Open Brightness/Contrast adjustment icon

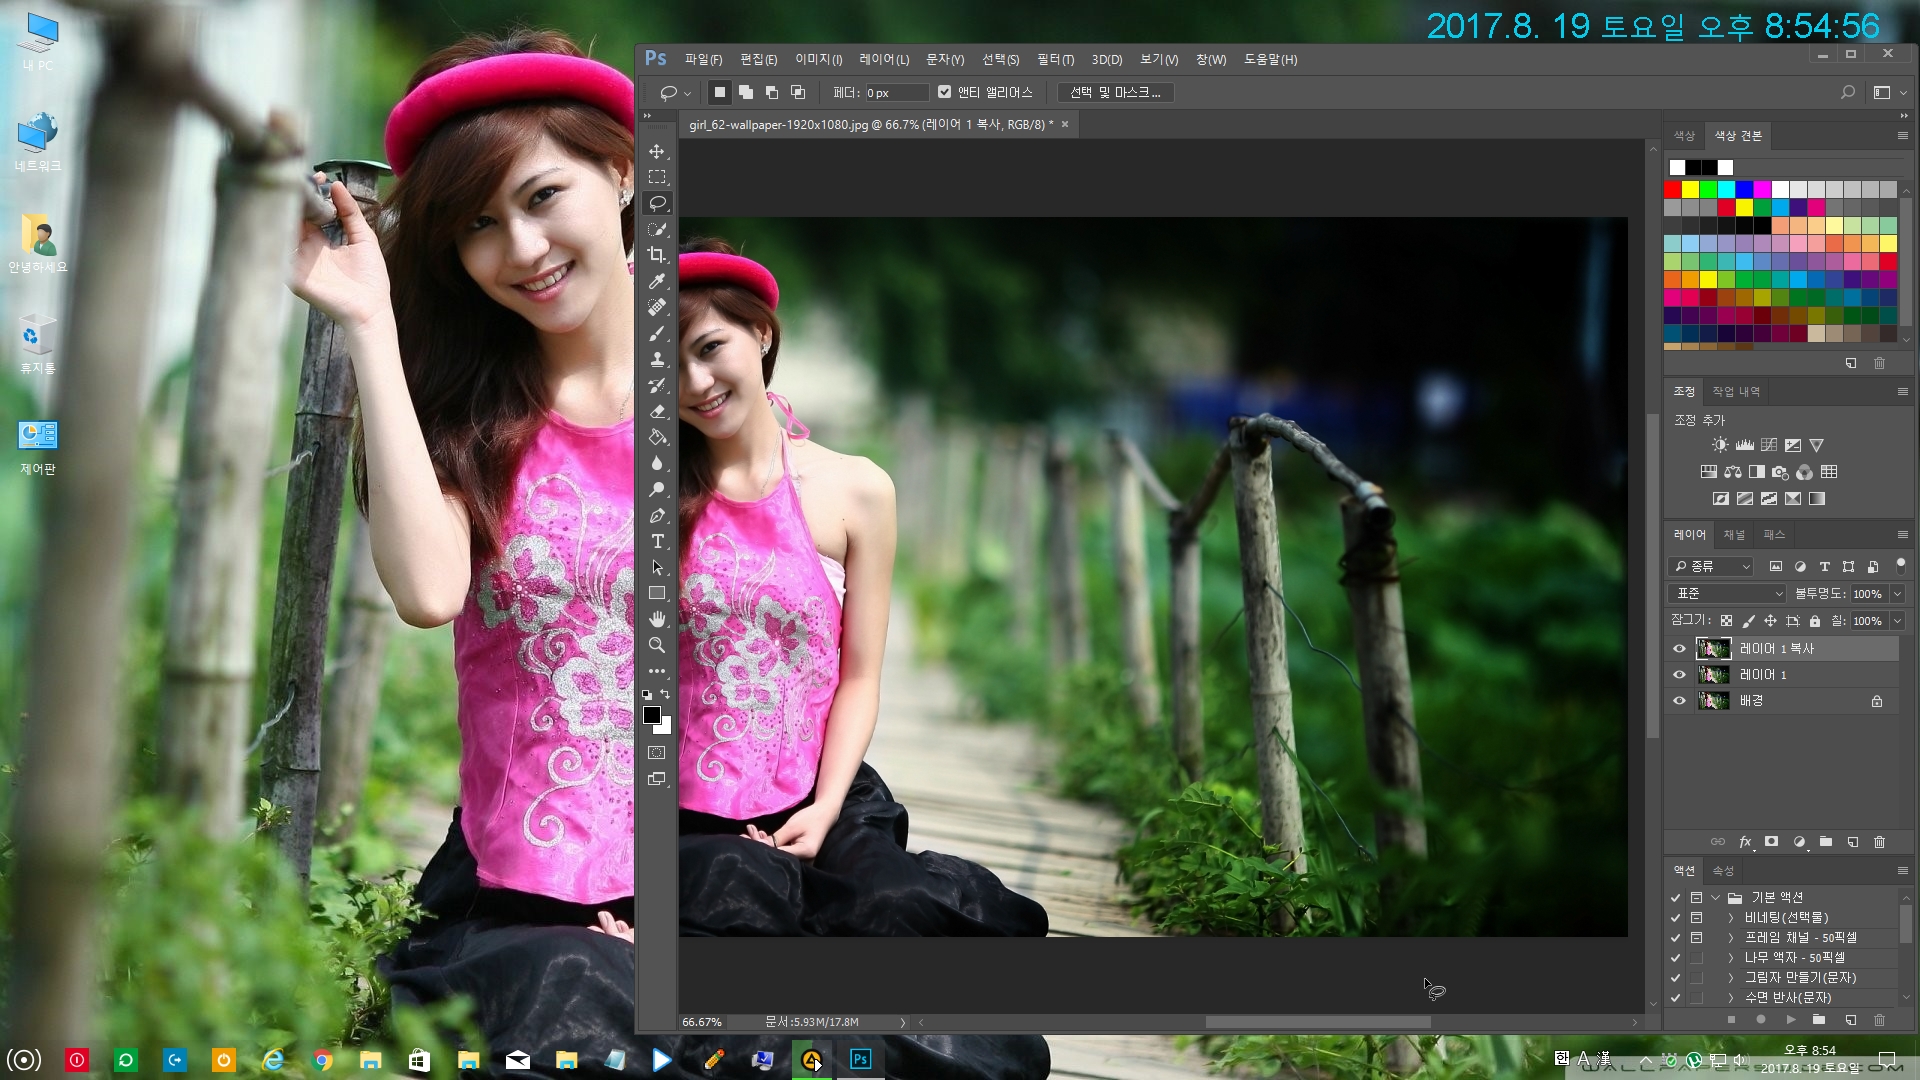pos(1720,445)
